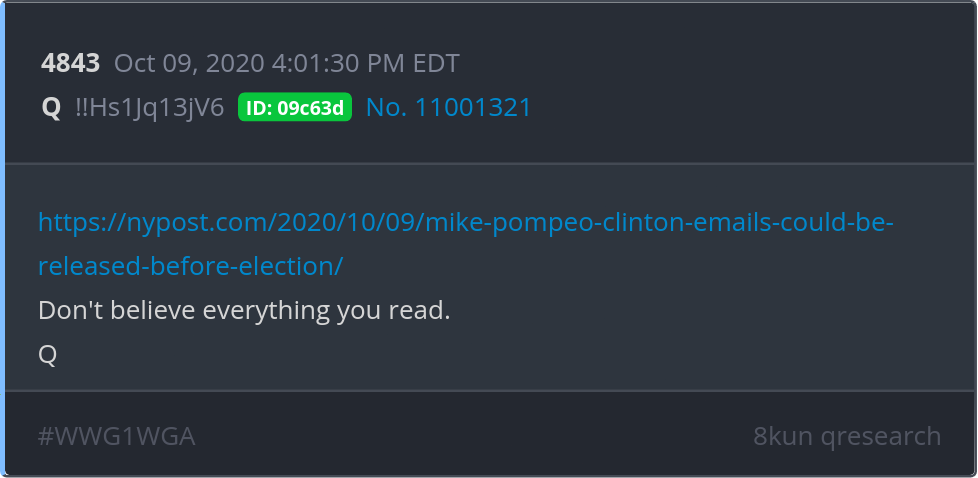Click the empty space right of No. 11001321
This screenshot has width=978, height=478.
tap(748, 107)
